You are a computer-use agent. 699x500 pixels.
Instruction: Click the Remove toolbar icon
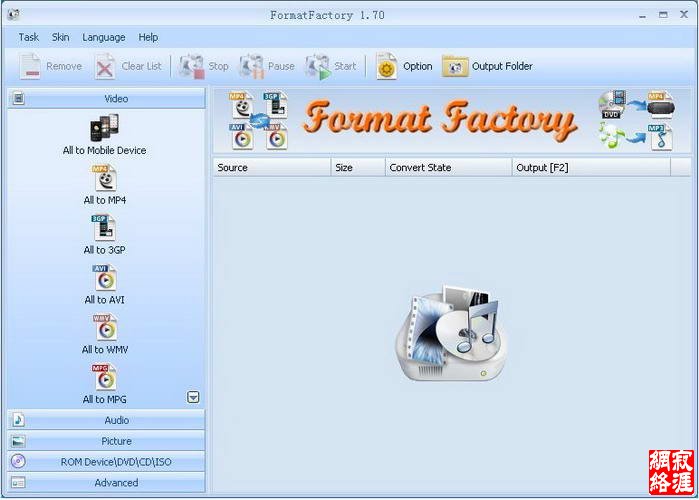point(30,66)
